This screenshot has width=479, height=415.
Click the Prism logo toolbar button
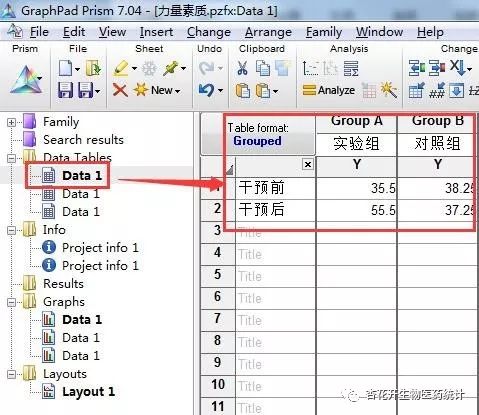pos(25,79)
